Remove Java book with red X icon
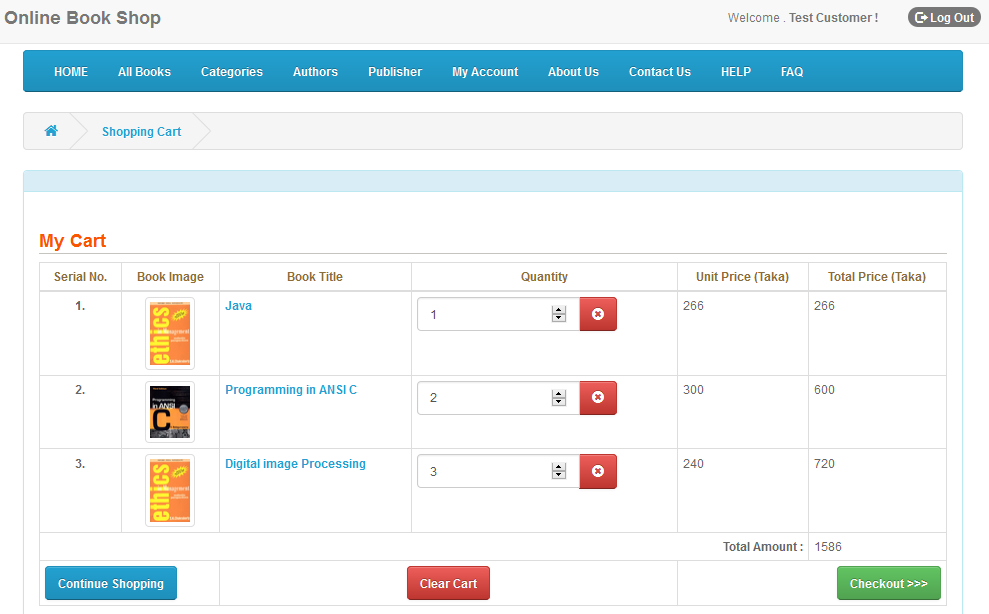989x614 pixels. pos(598,314)
